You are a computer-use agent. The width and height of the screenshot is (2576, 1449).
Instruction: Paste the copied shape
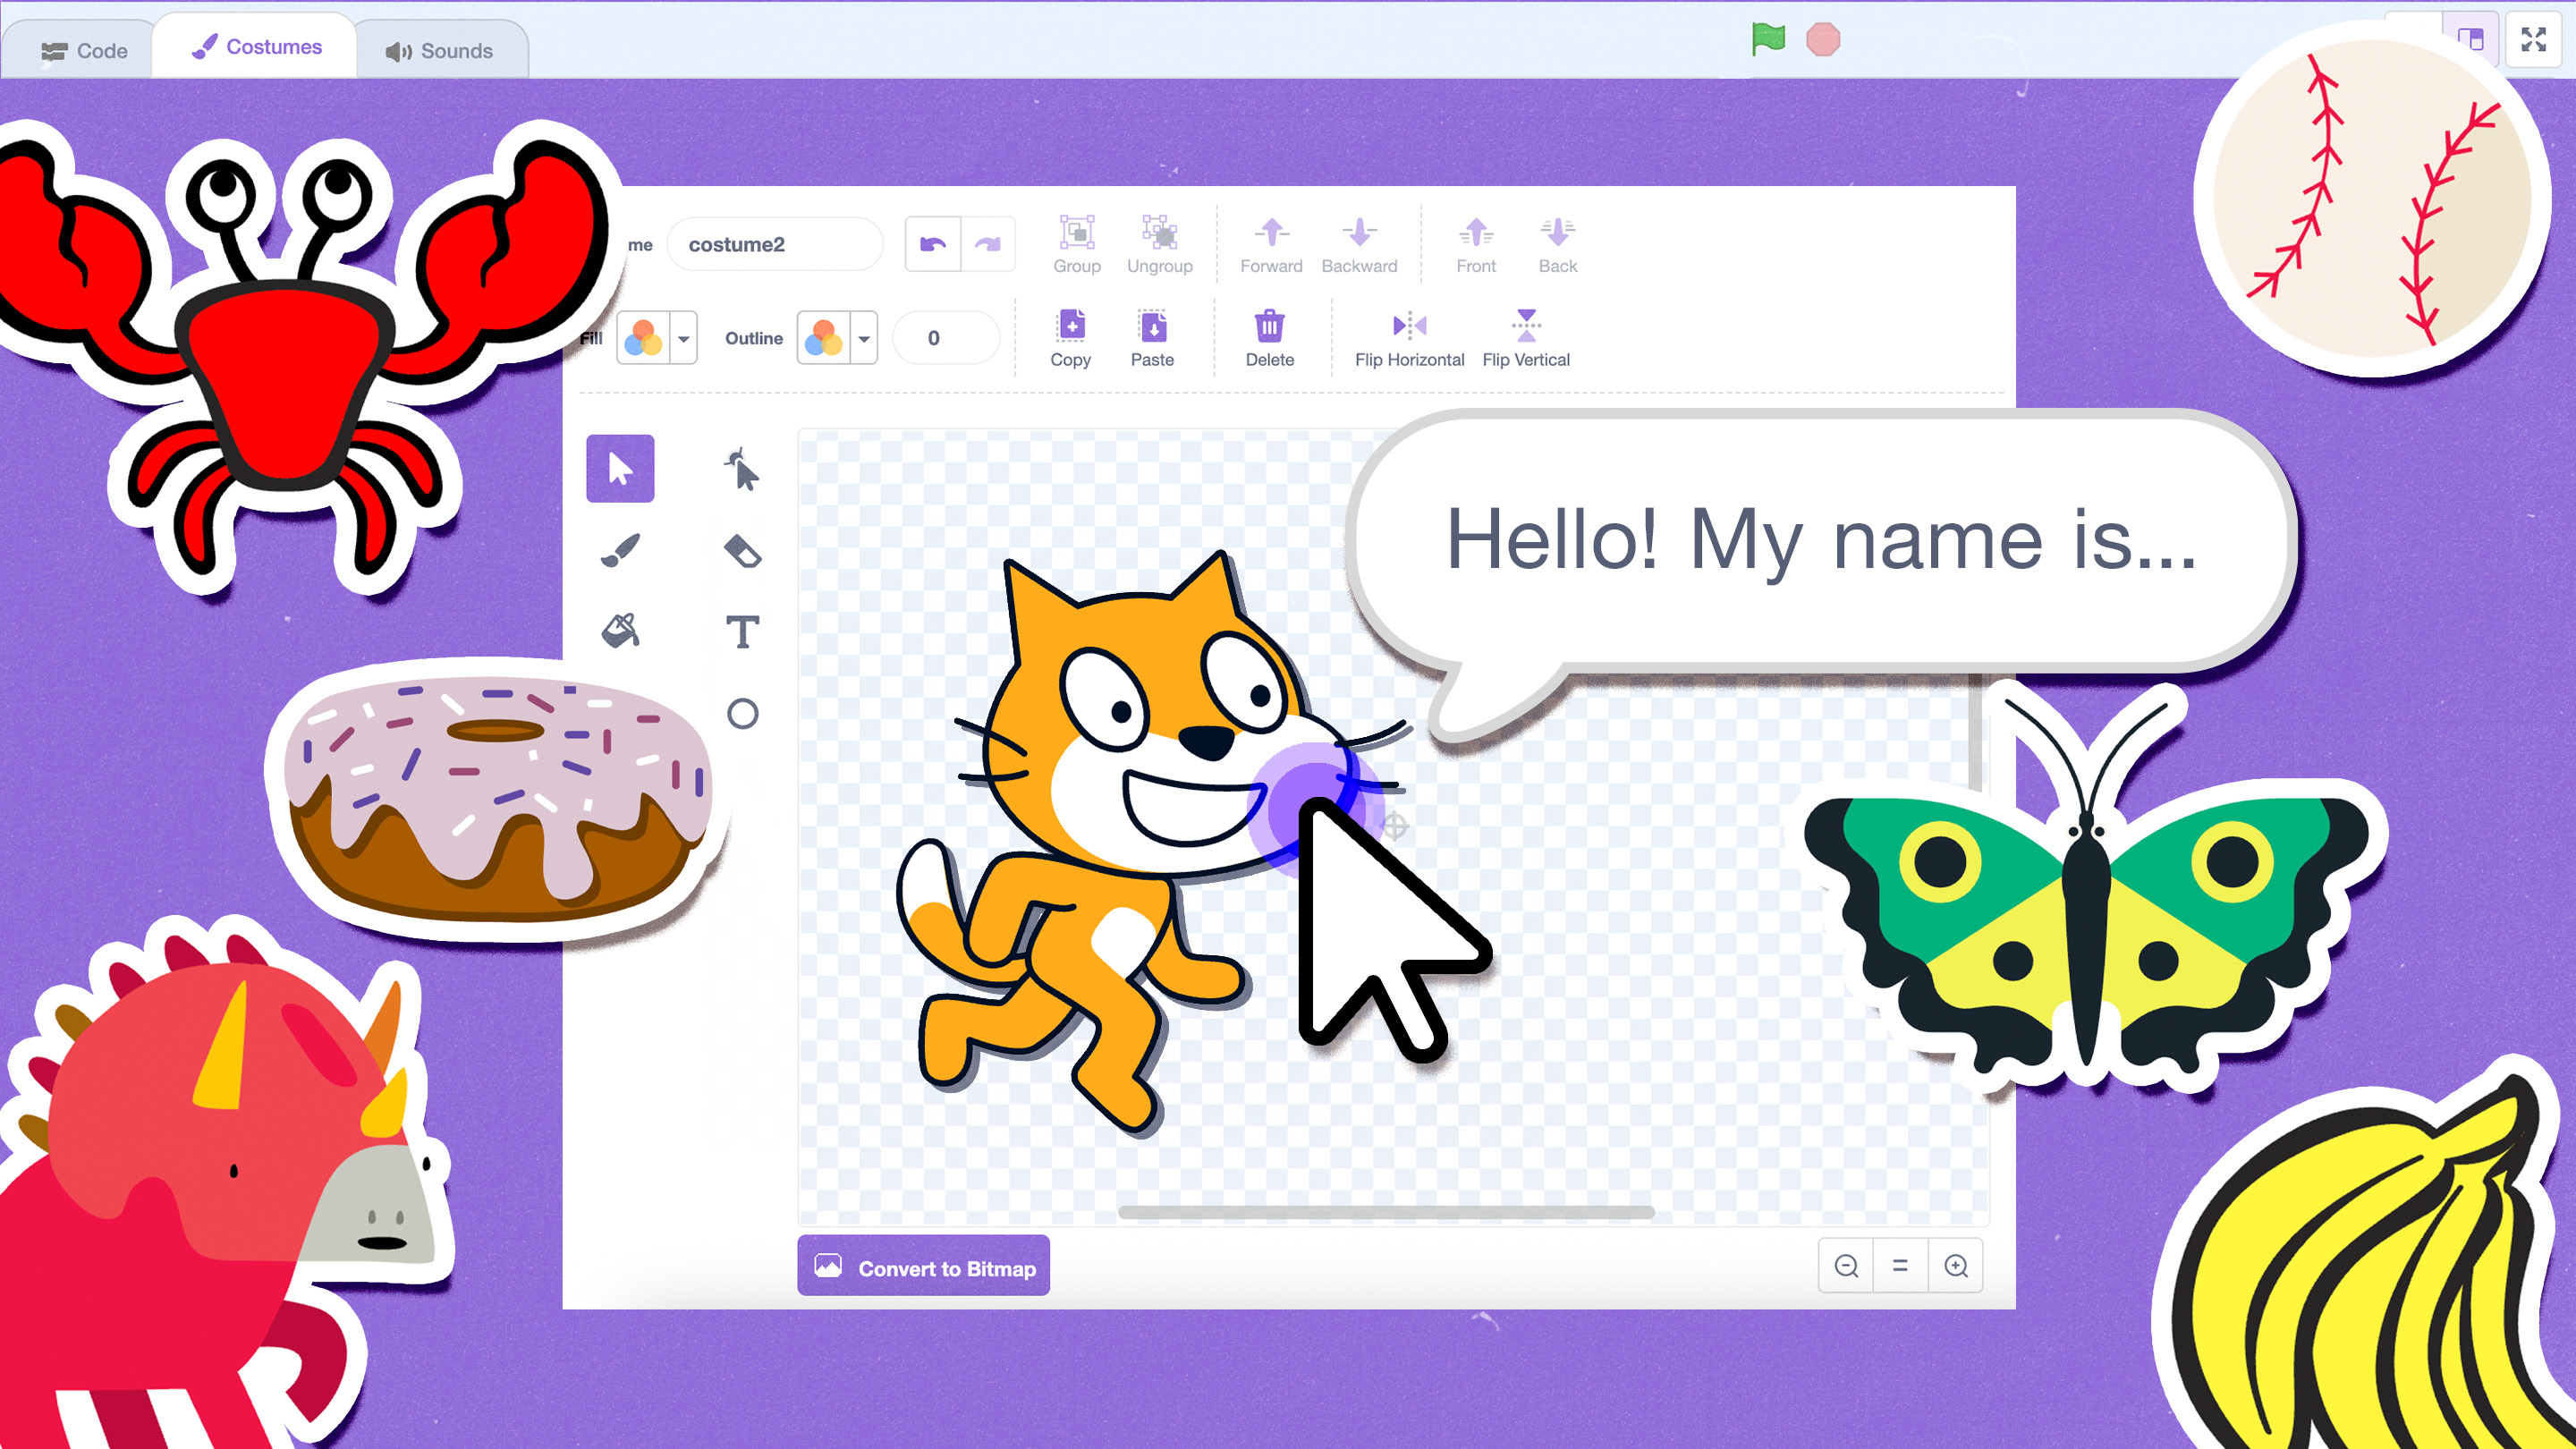pyautogui.click(x=1152, y=338)
